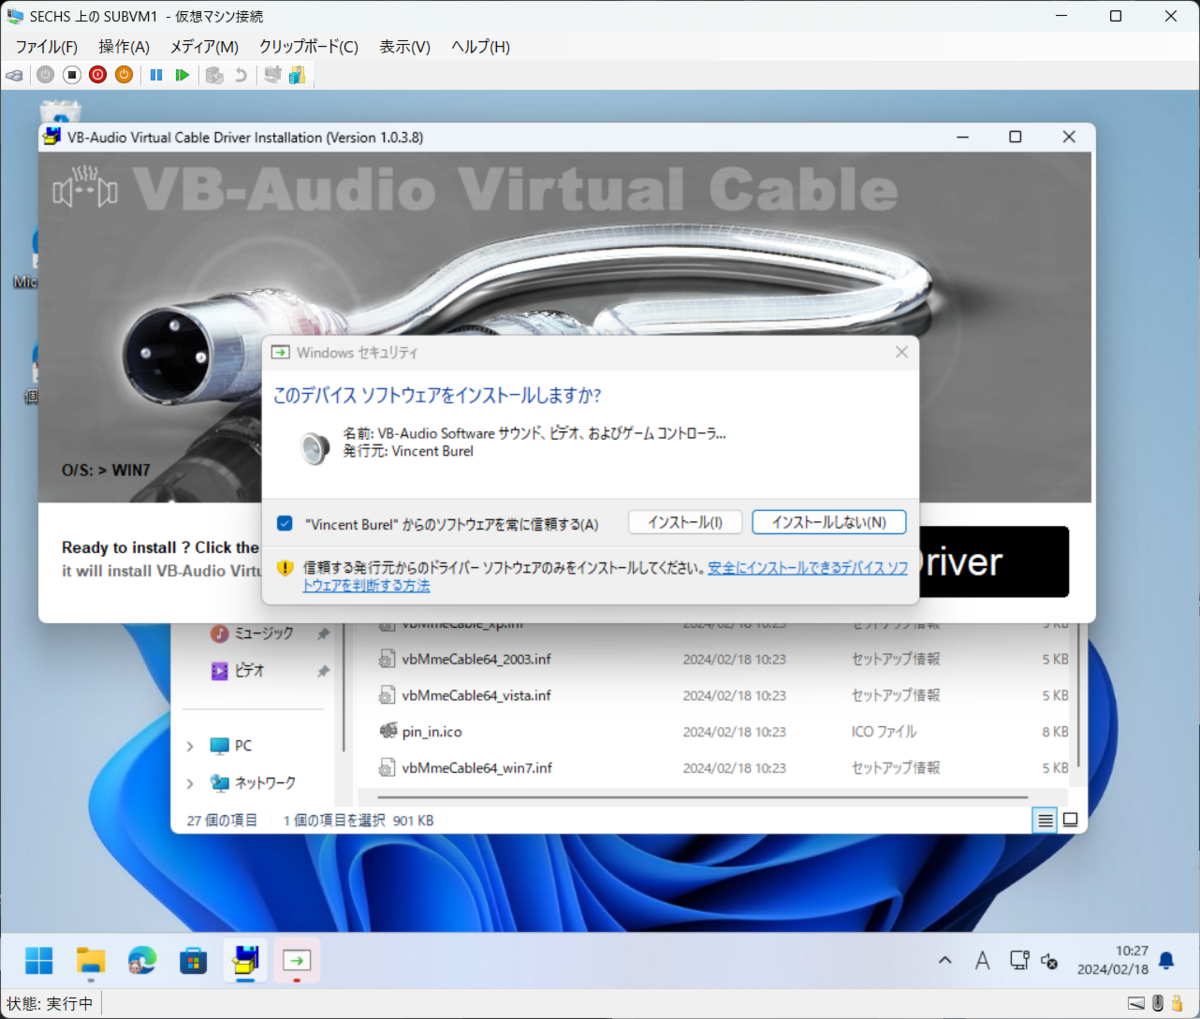
Task: Open Microsoft Store from taskbar
Action: pos(193,961)
